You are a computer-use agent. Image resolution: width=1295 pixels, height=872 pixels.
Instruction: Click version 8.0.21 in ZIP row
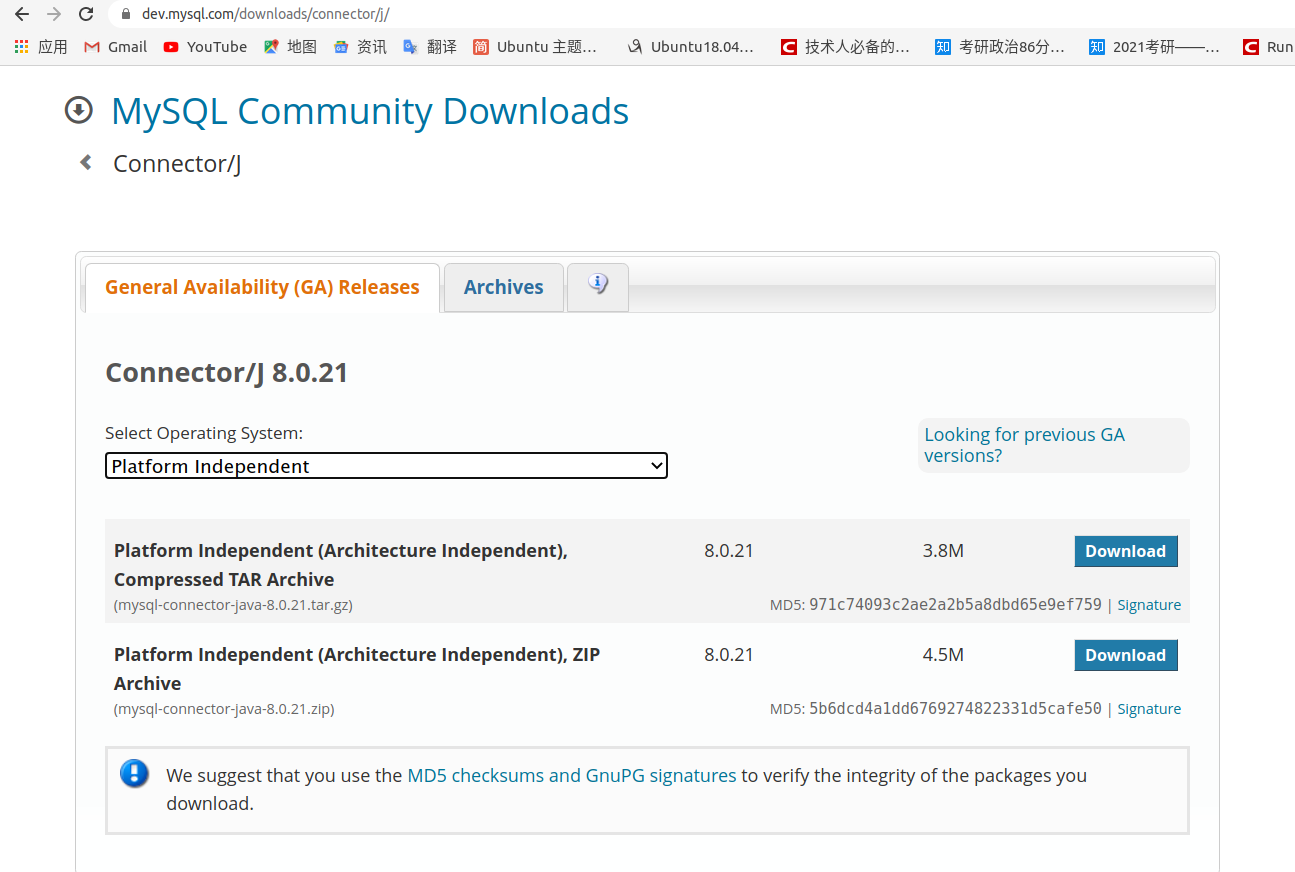(729, 655)
